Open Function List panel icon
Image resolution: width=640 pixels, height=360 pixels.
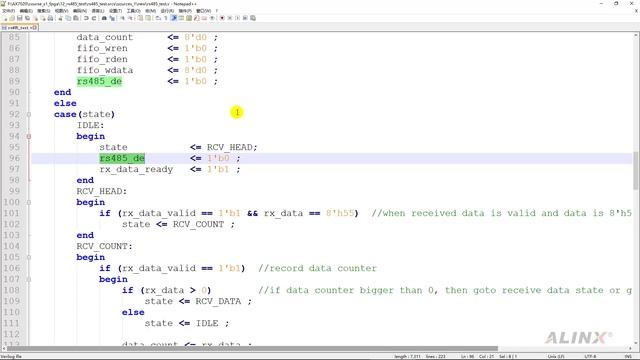[x=196, y=18]
